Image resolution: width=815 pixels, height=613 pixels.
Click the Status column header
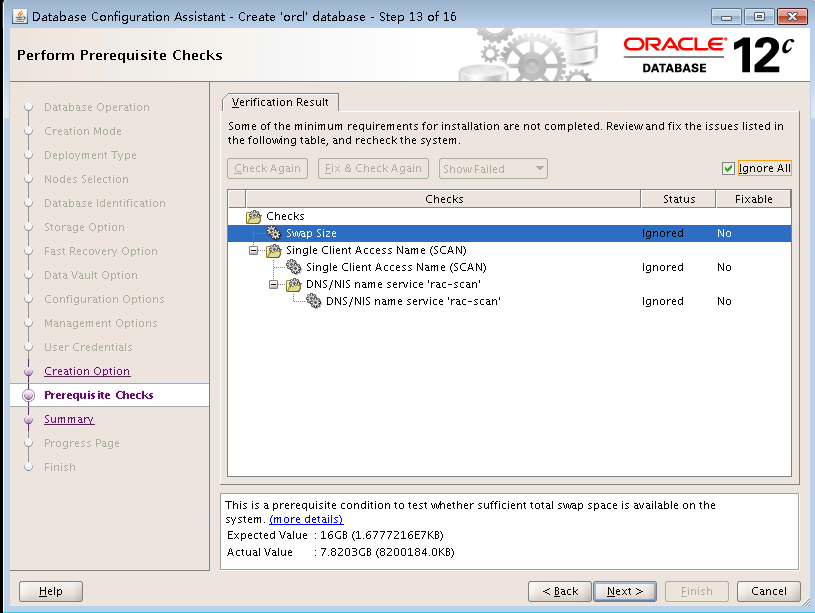click(678, 199)
